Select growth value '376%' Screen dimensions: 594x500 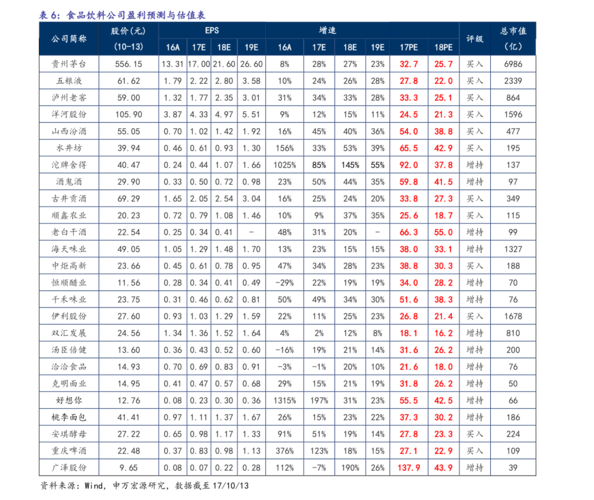[x=284, y=451]
